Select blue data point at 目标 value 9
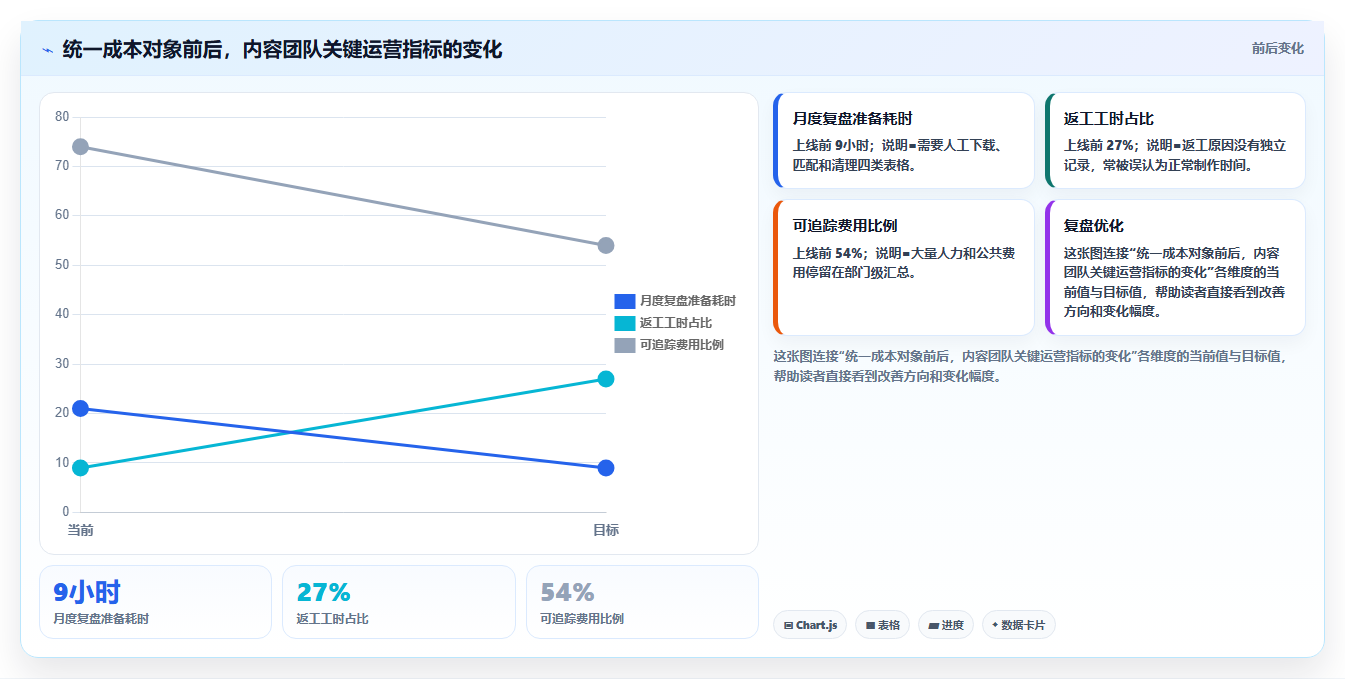This screenshot has height=679, width=1345. (x=606, y=468)
